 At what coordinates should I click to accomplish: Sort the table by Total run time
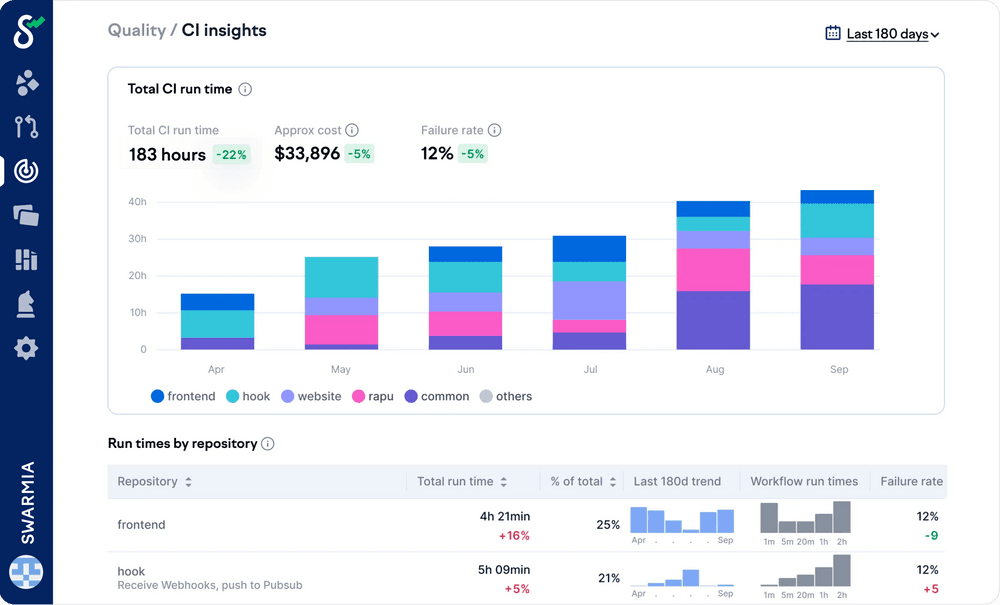(462, 482)
